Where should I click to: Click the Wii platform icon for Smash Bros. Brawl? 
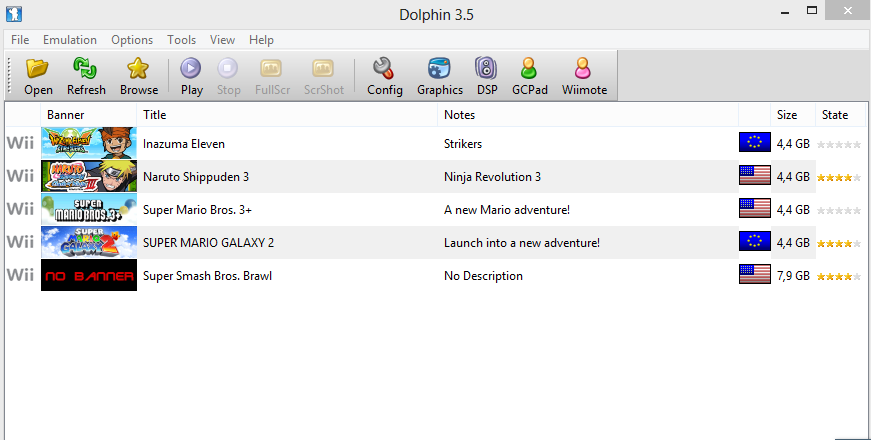[21, 274]
